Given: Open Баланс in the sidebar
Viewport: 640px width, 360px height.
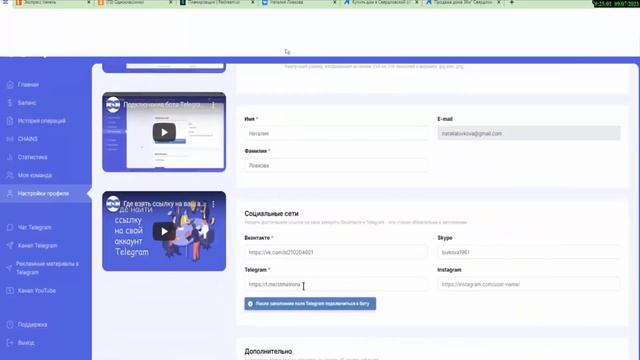Looking at the screenshot, I should pyautogui.click(x=27, y=103).
